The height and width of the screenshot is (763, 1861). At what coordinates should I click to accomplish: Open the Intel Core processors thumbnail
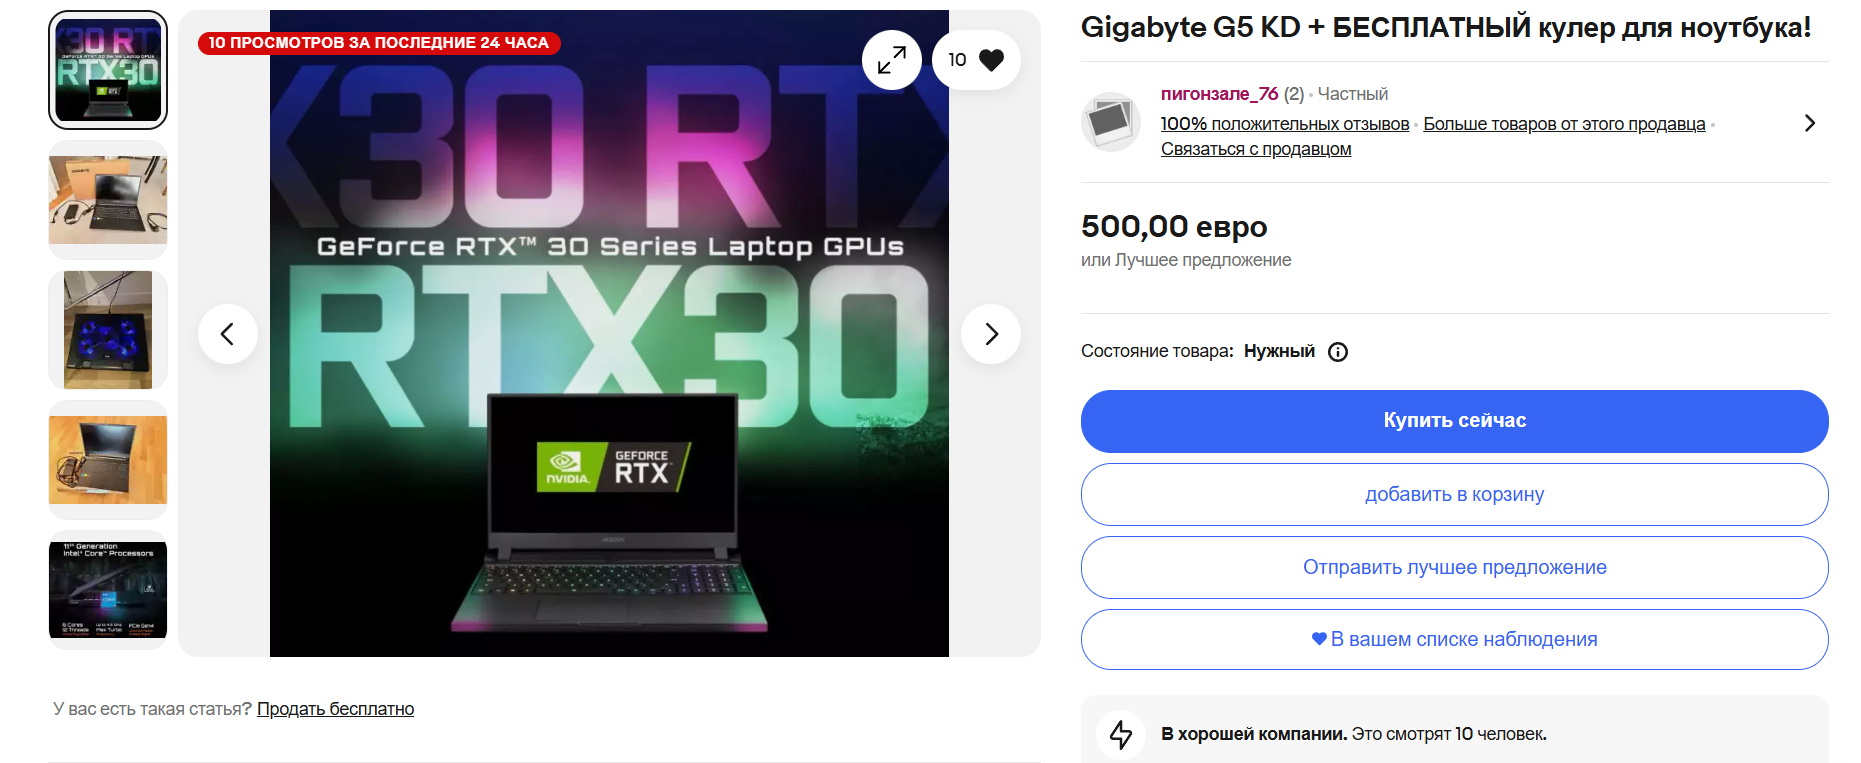108,590
